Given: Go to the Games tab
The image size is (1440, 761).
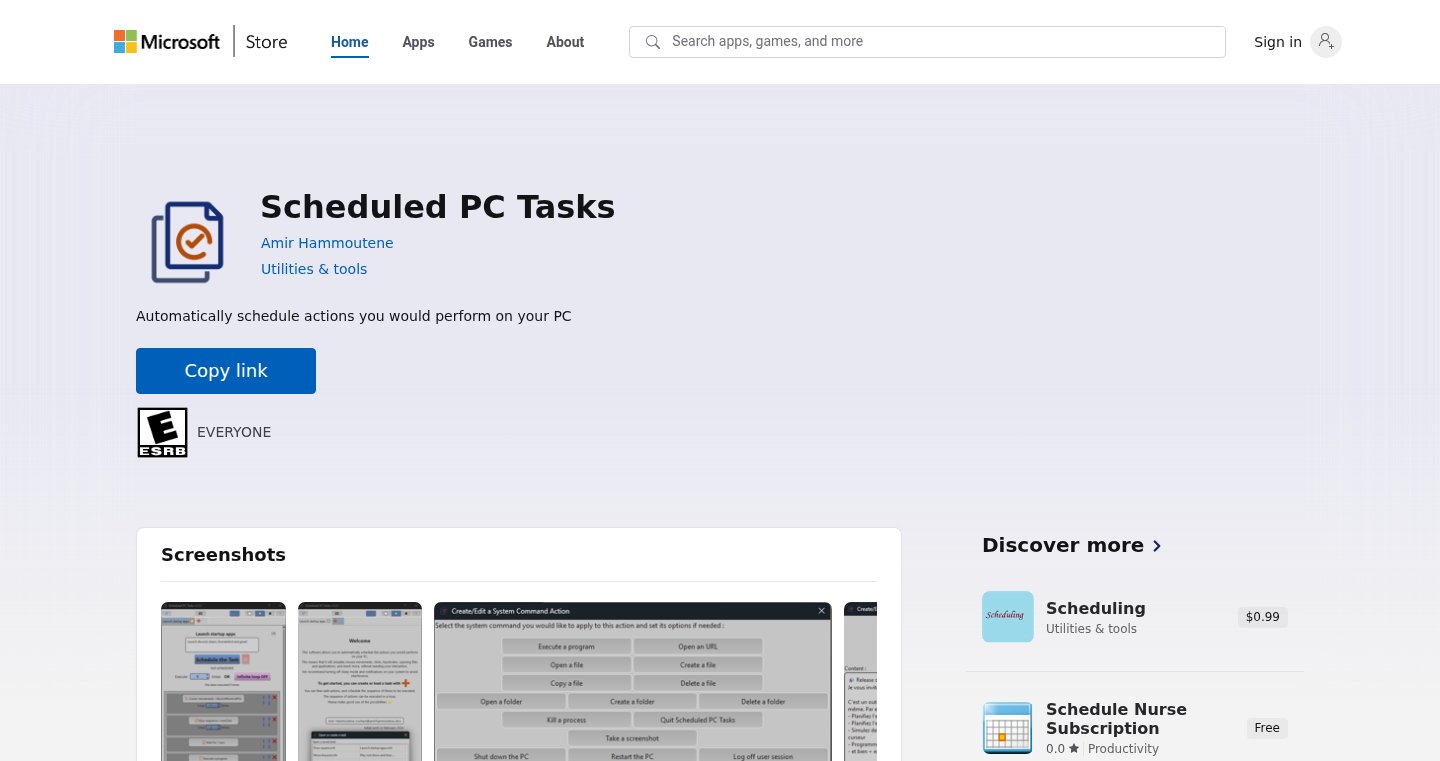Looking at the screenshot, I should pos(490,42).
